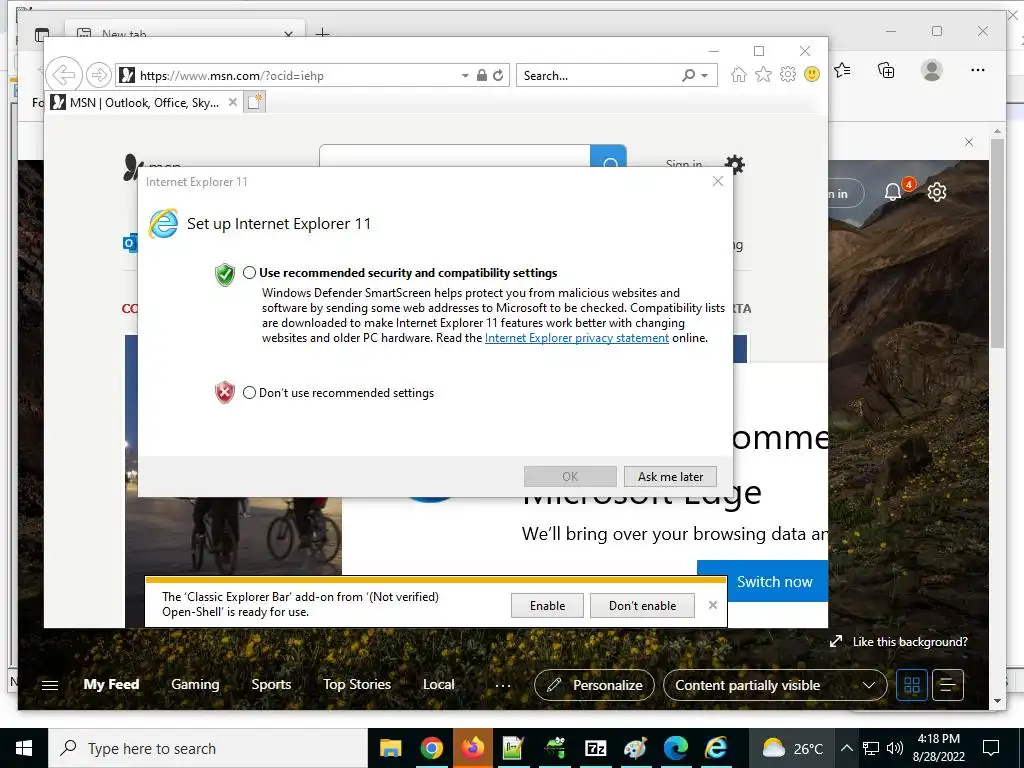Open Edge notifications bell icon
1024x768 pixels.
[x=893, y=192]
